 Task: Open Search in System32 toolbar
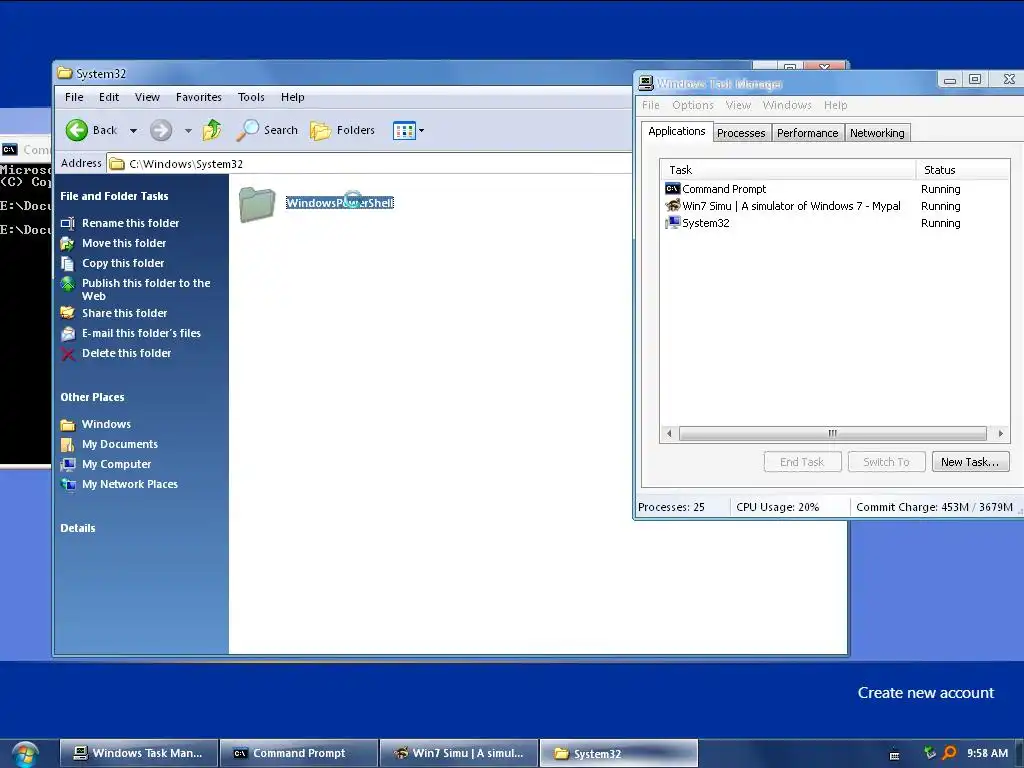[266, 130]
